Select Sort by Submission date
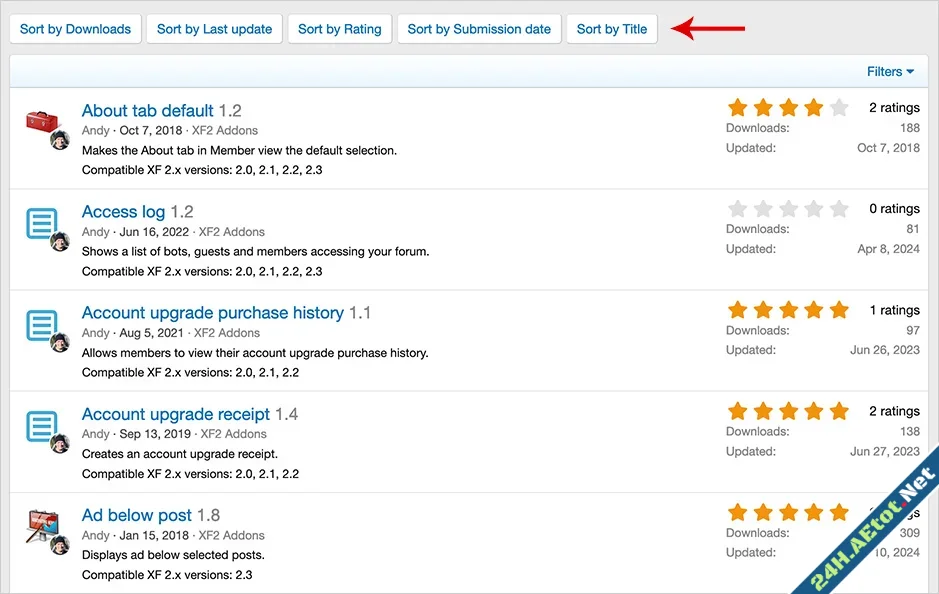This screenshot has width=939, height=594. [478, 29]
